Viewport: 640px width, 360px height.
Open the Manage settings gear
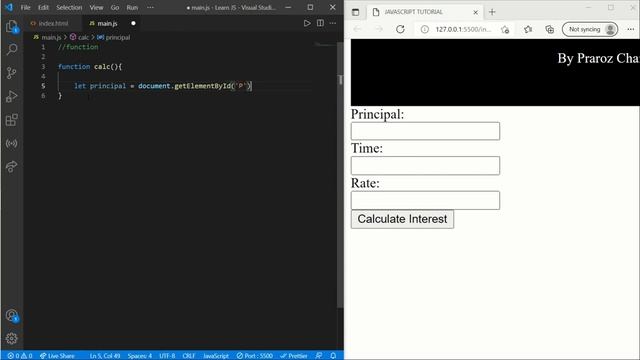coord(12,338)
